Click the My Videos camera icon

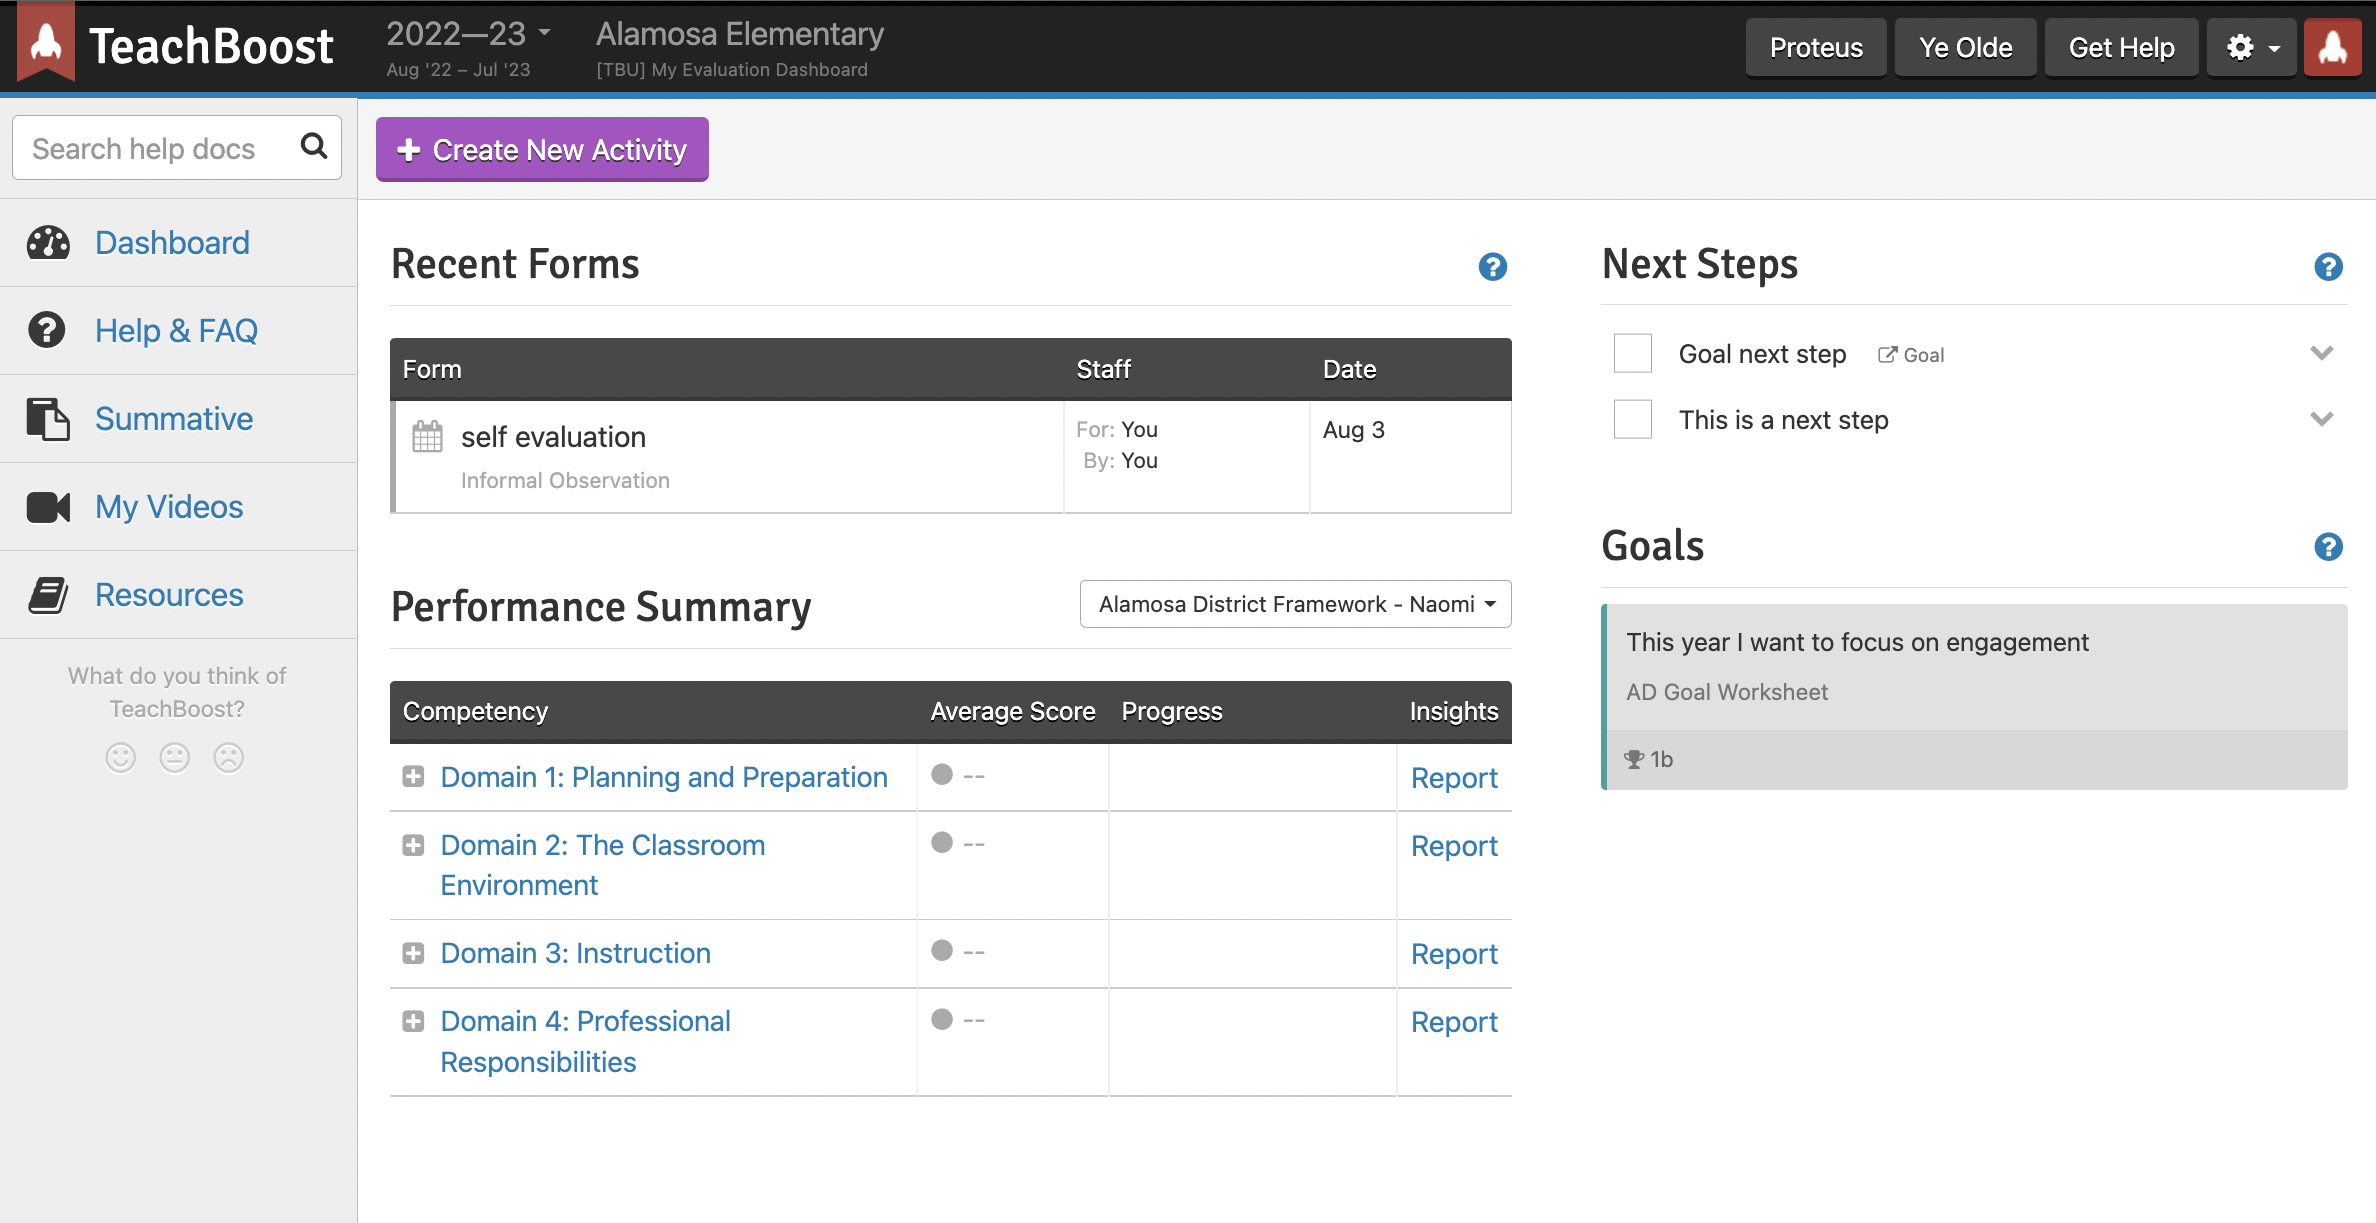click(48, 507)
